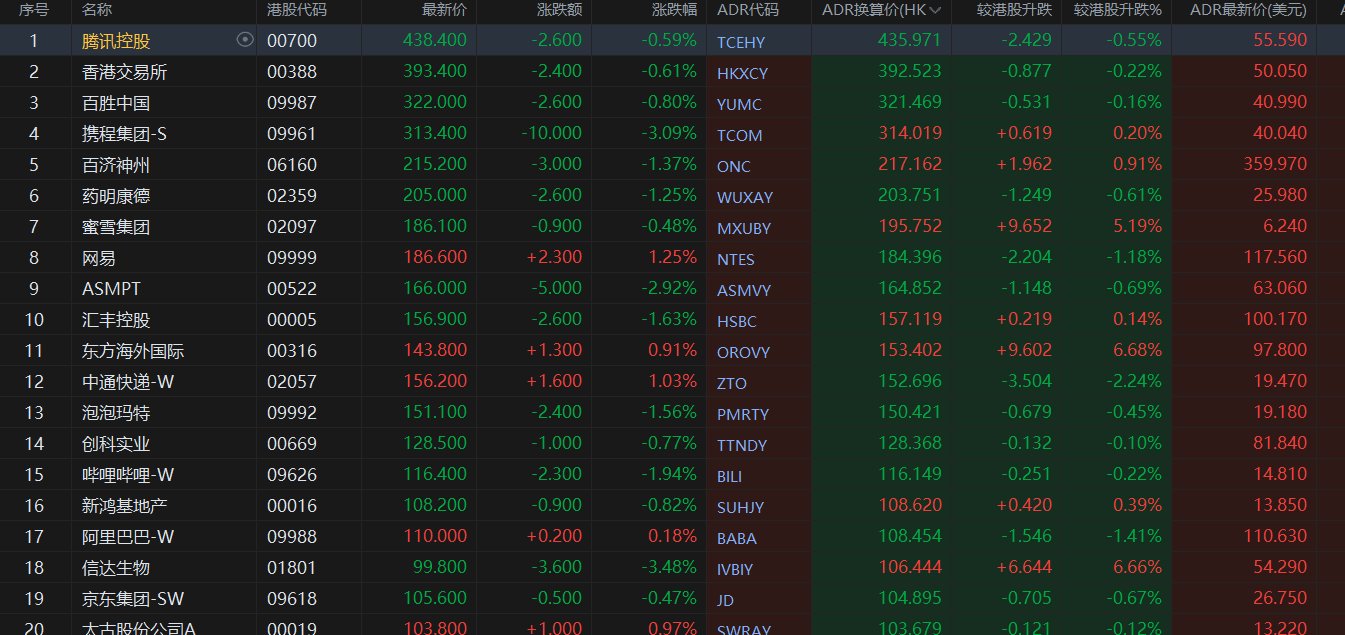This screenshot has width=1345, height=635.
Task: Click the YUMC ADR code
Action: (739, 104)
